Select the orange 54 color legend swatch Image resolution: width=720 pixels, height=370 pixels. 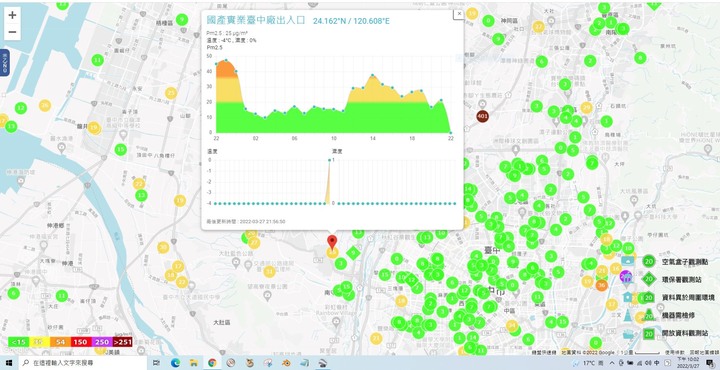(60, 342)
